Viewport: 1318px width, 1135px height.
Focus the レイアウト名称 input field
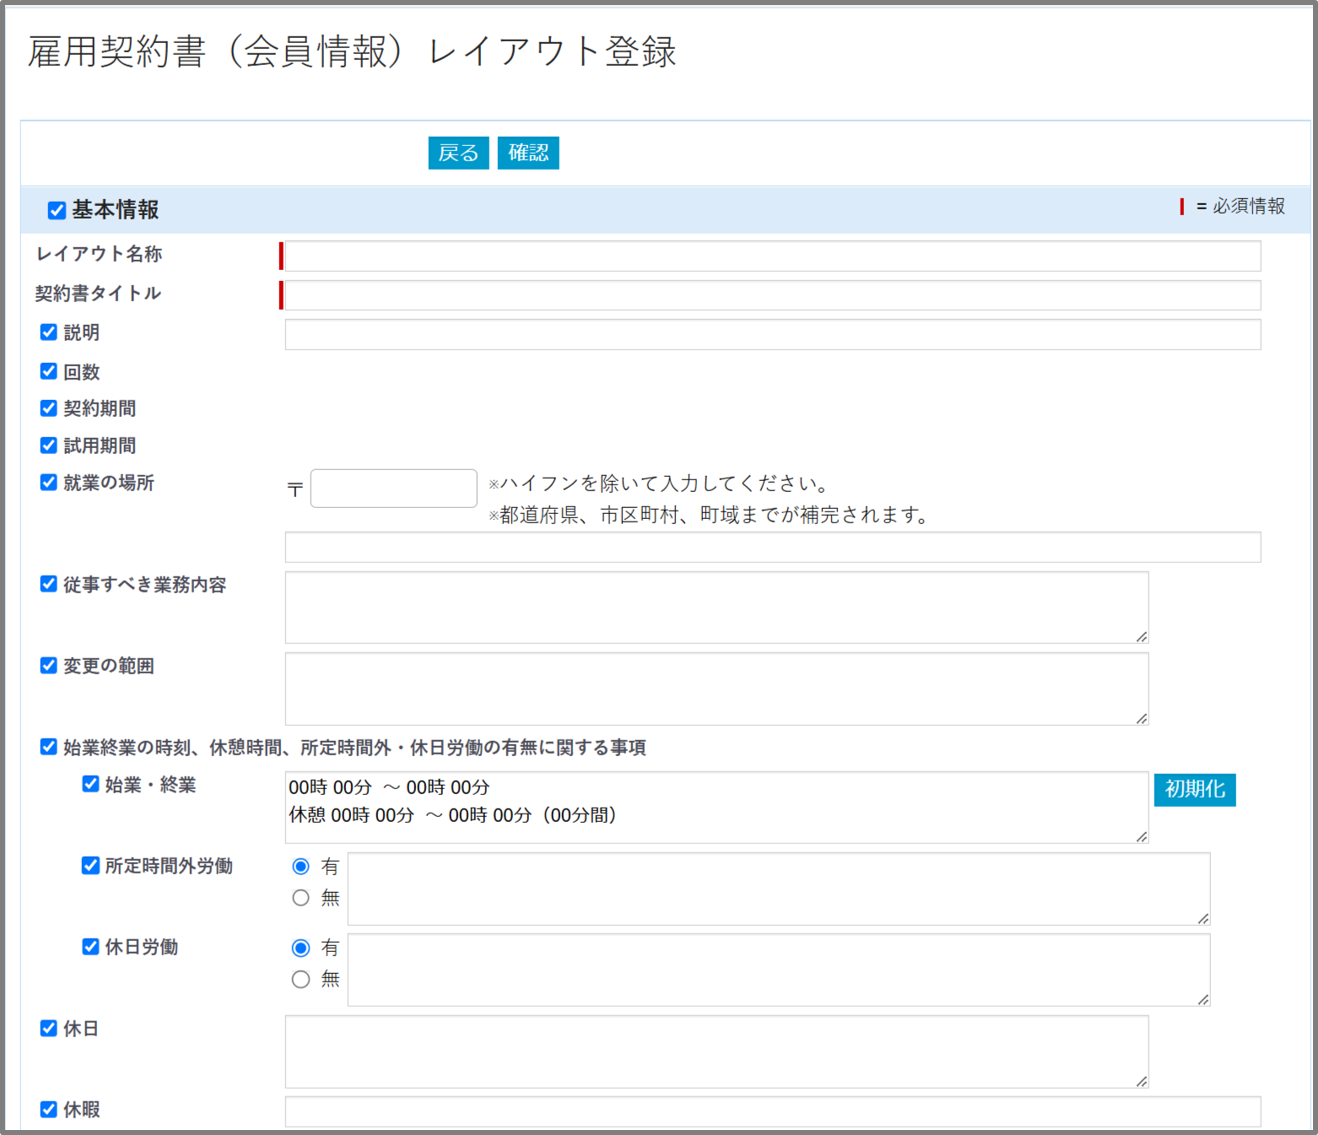[773, 256]
